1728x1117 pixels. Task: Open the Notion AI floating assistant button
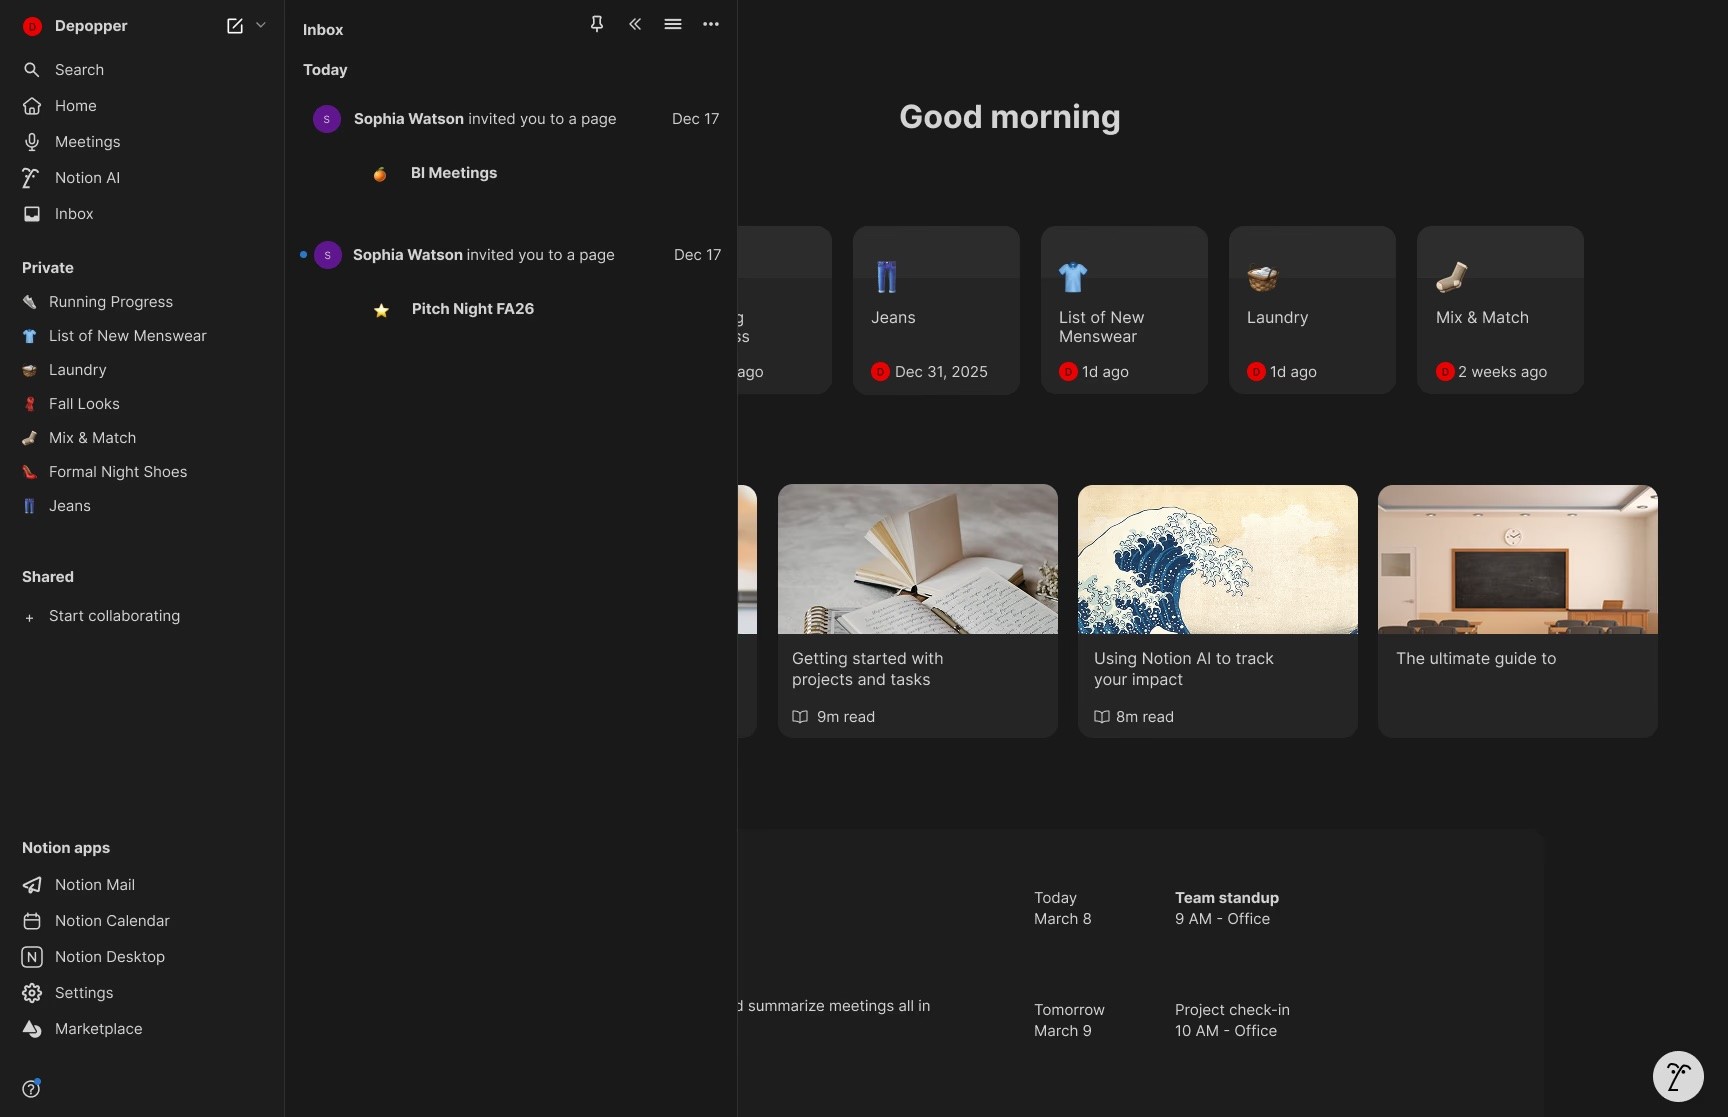[x=1678, y=1076]
